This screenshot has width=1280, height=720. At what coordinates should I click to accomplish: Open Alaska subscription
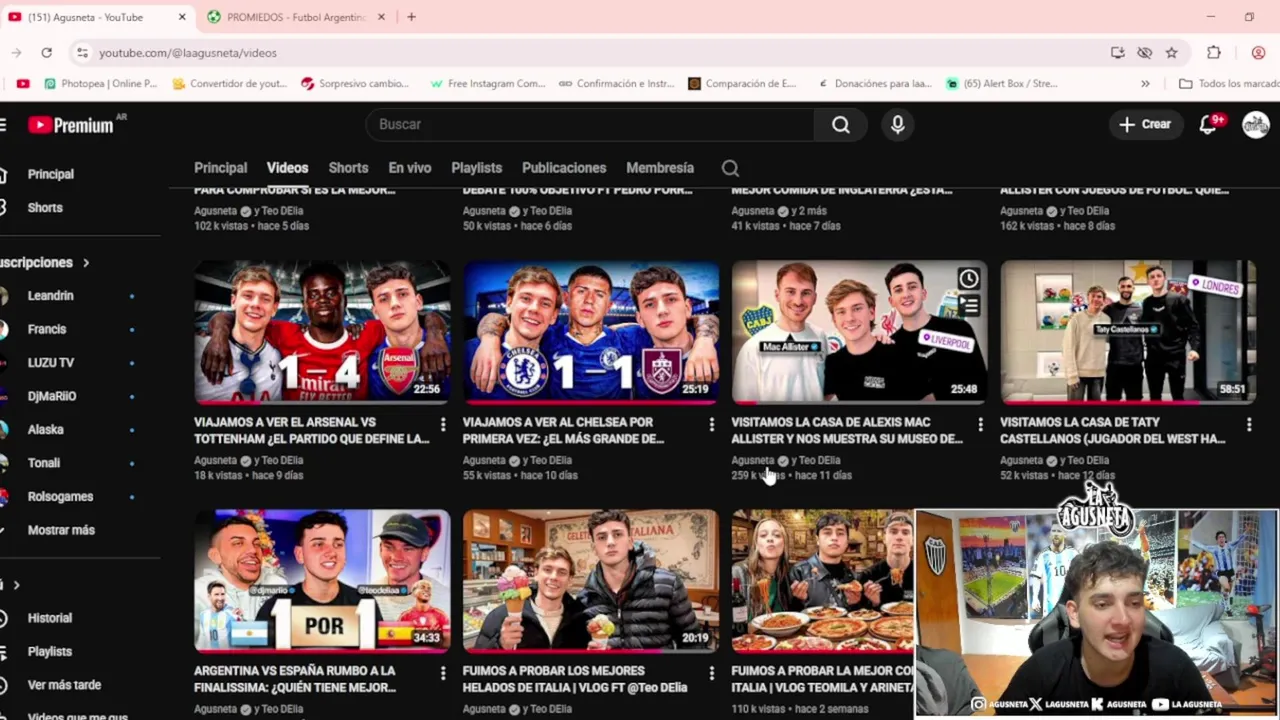45,430
